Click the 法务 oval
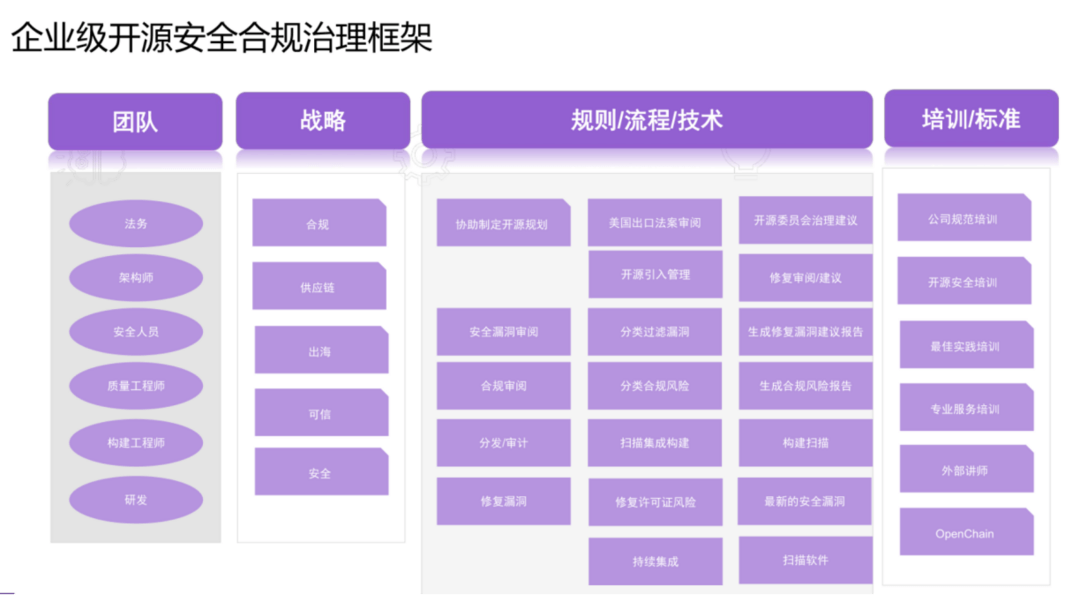The height and width of the screenshot is (595, 1080). (136, 223)
